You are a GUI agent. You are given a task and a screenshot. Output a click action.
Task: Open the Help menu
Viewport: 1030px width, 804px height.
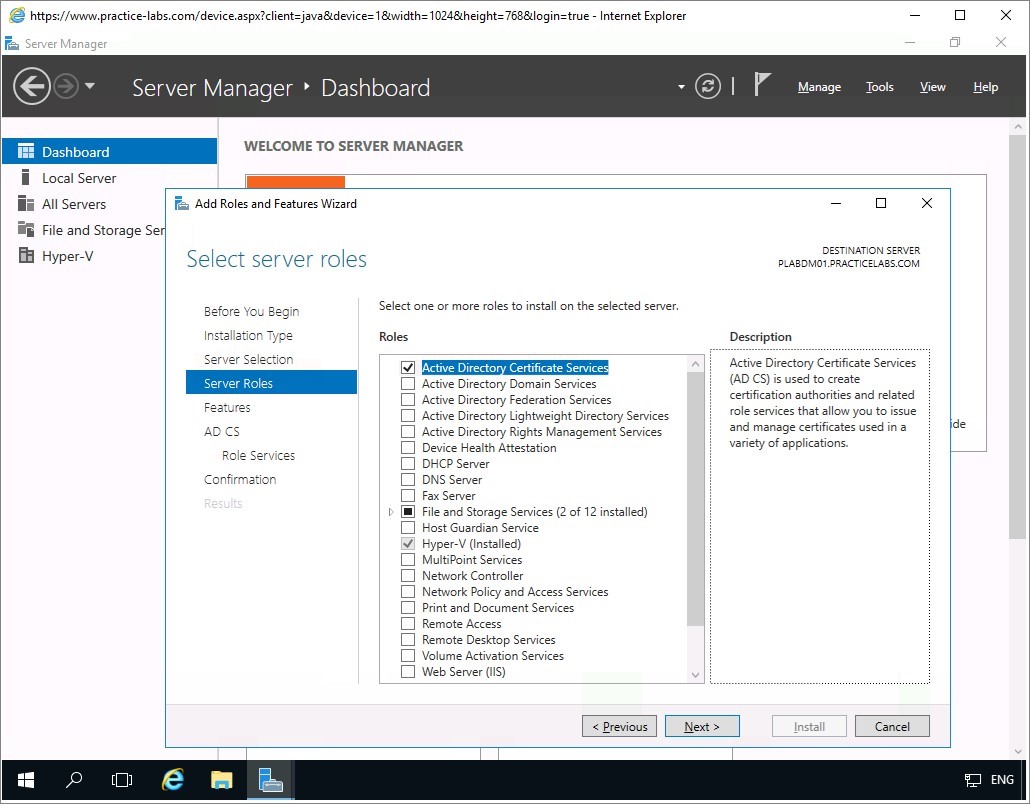pyautogui.click(x=985, y=87)
